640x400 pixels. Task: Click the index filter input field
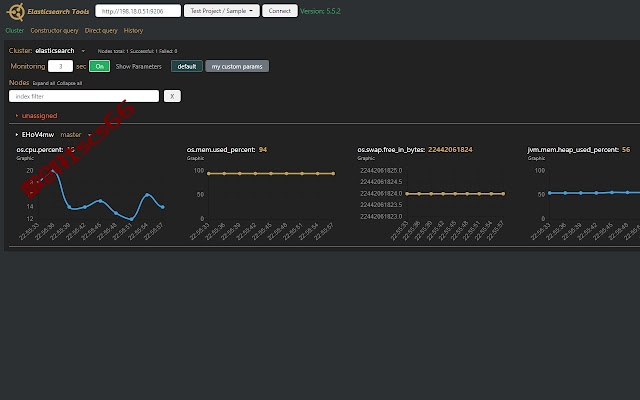point(84,96)
